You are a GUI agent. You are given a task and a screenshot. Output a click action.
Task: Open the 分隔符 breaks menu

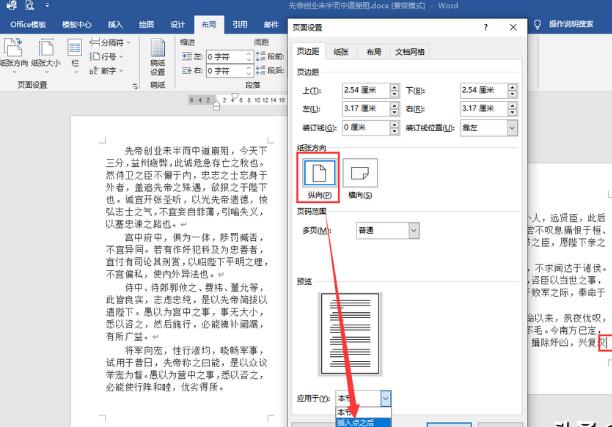[x=112, y=44]
